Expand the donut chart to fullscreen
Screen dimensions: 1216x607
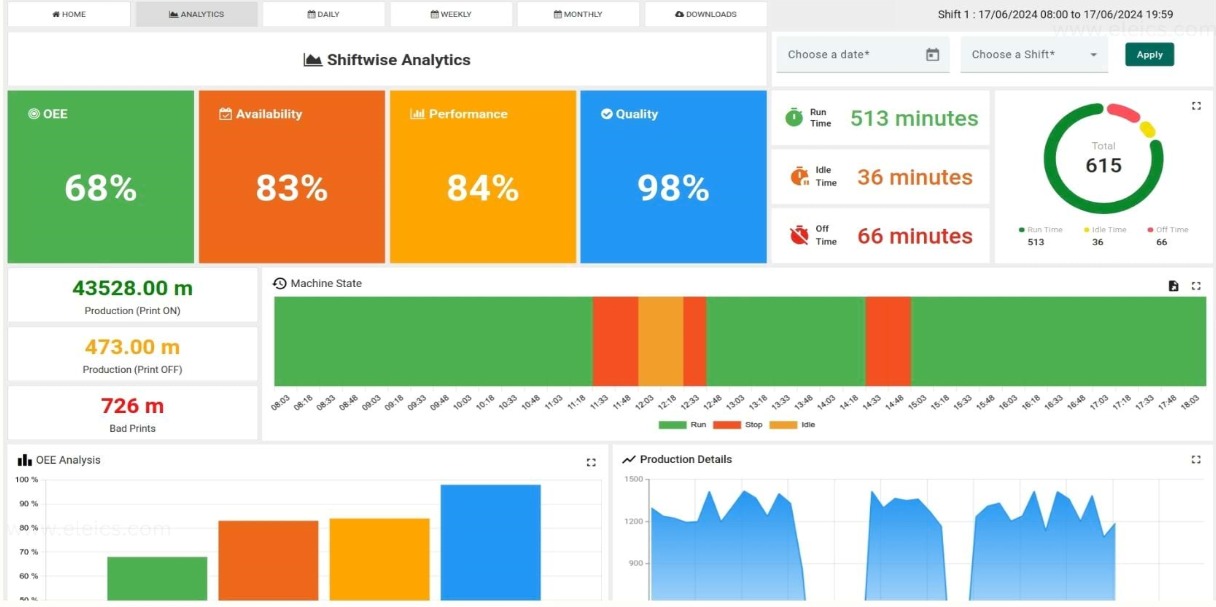point(1196,106)
